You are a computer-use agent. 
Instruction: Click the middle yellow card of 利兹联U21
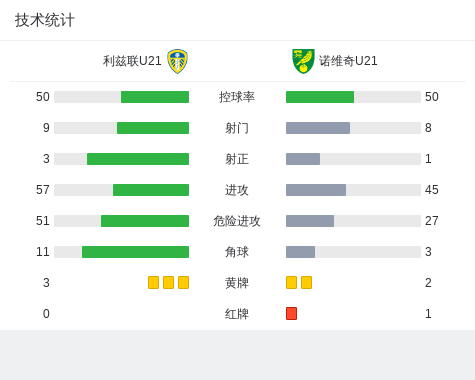[168, 282]
